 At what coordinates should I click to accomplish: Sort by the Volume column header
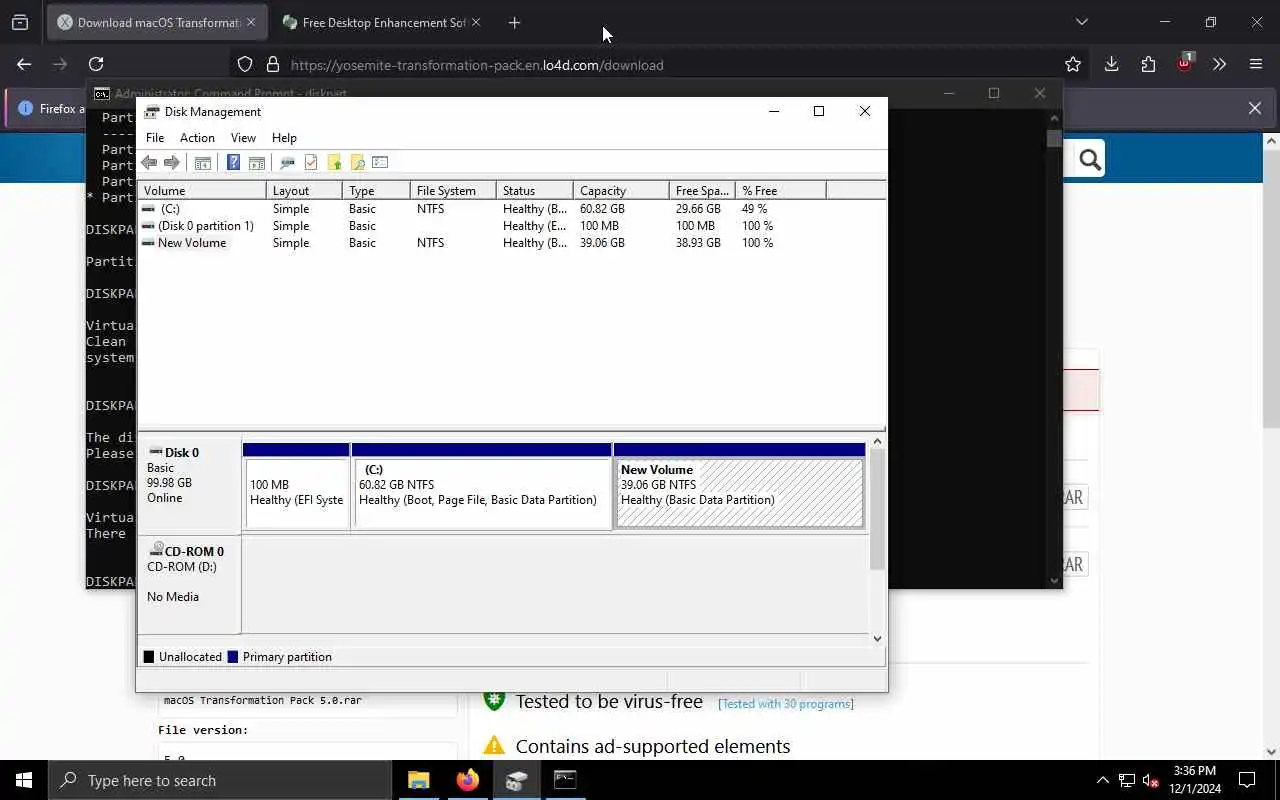pos(204,190)
